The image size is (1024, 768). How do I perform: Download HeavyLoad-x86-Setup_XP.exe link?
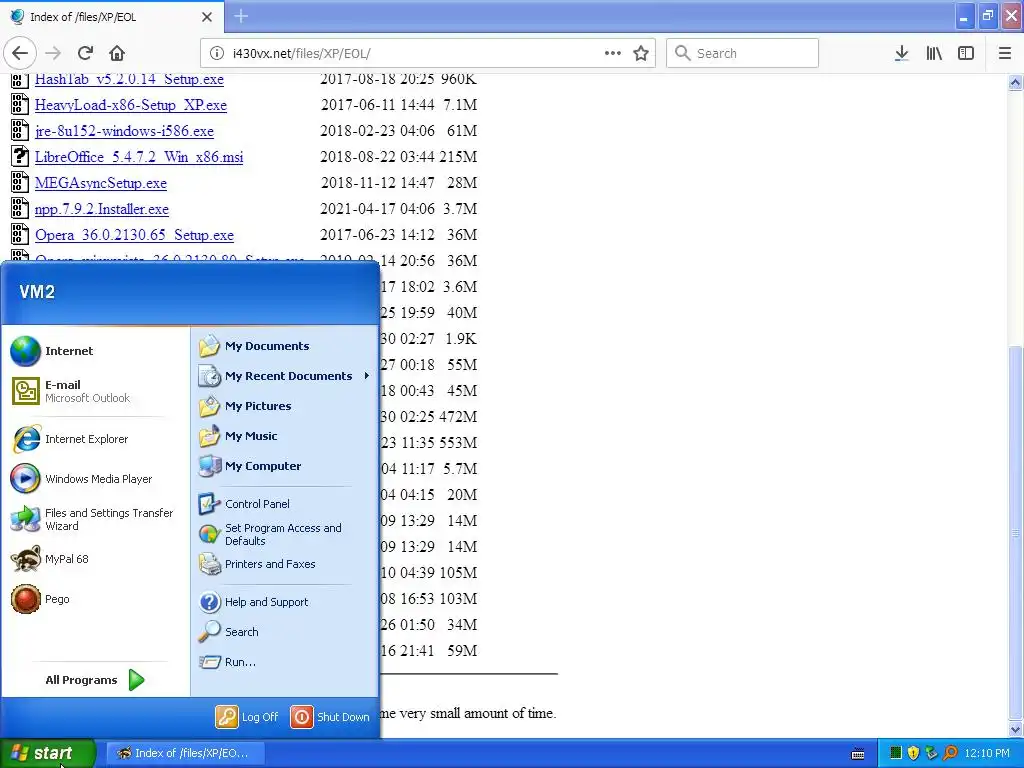pos(131,105)
